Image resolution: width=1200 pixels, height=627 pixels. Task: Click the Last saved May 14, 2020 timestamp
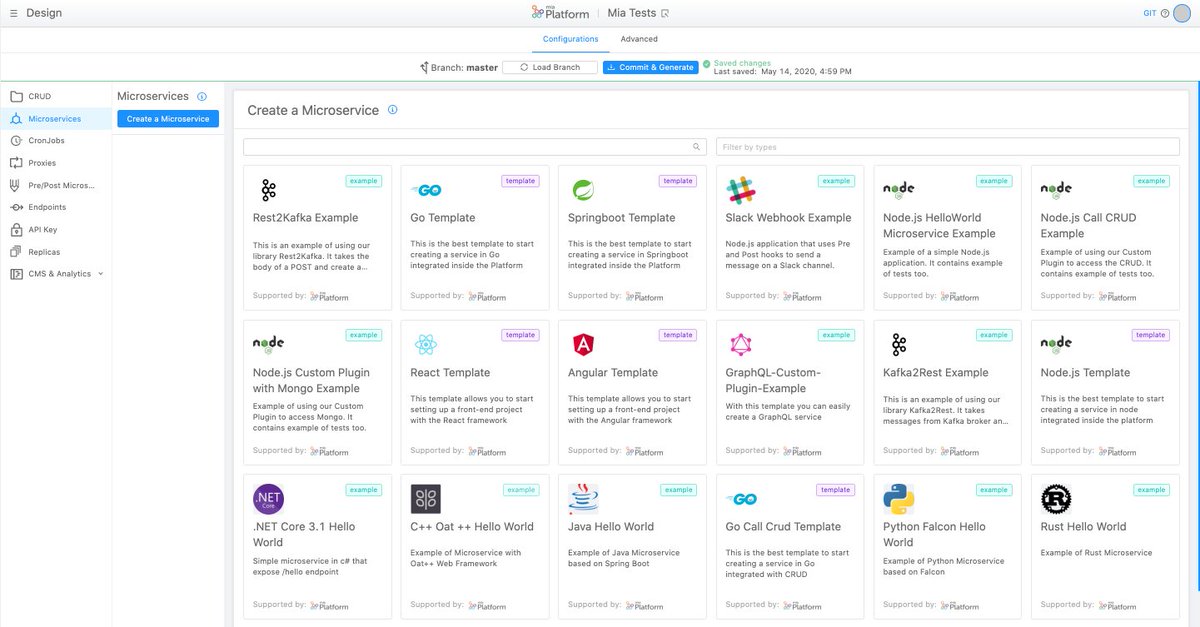point(783,72)
